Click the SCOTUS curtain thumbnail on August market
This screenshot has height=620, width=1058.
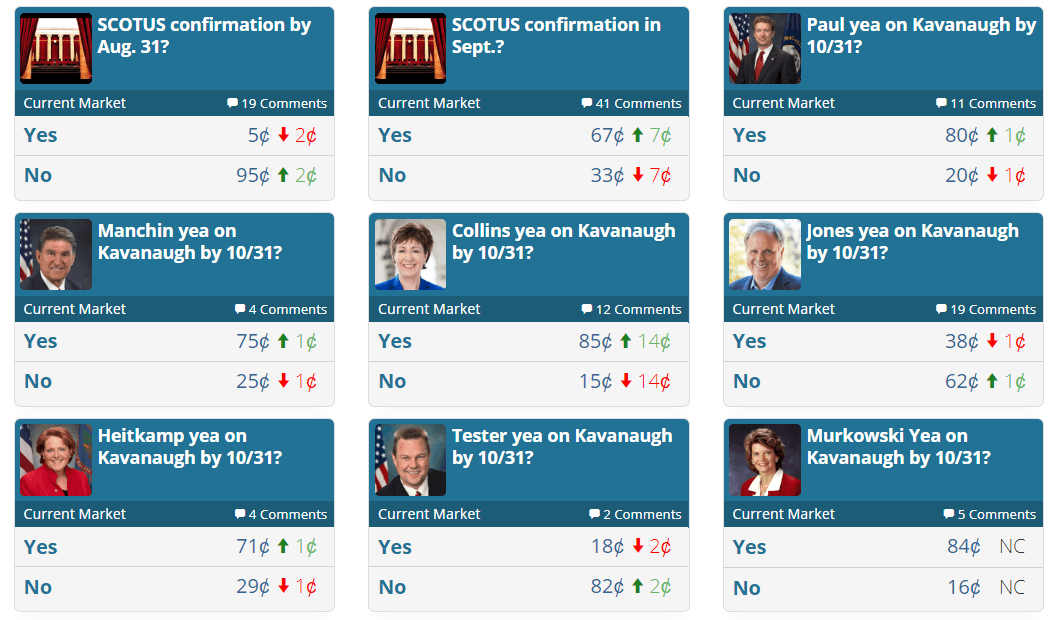pyautogui.click(x=55, y=47)
